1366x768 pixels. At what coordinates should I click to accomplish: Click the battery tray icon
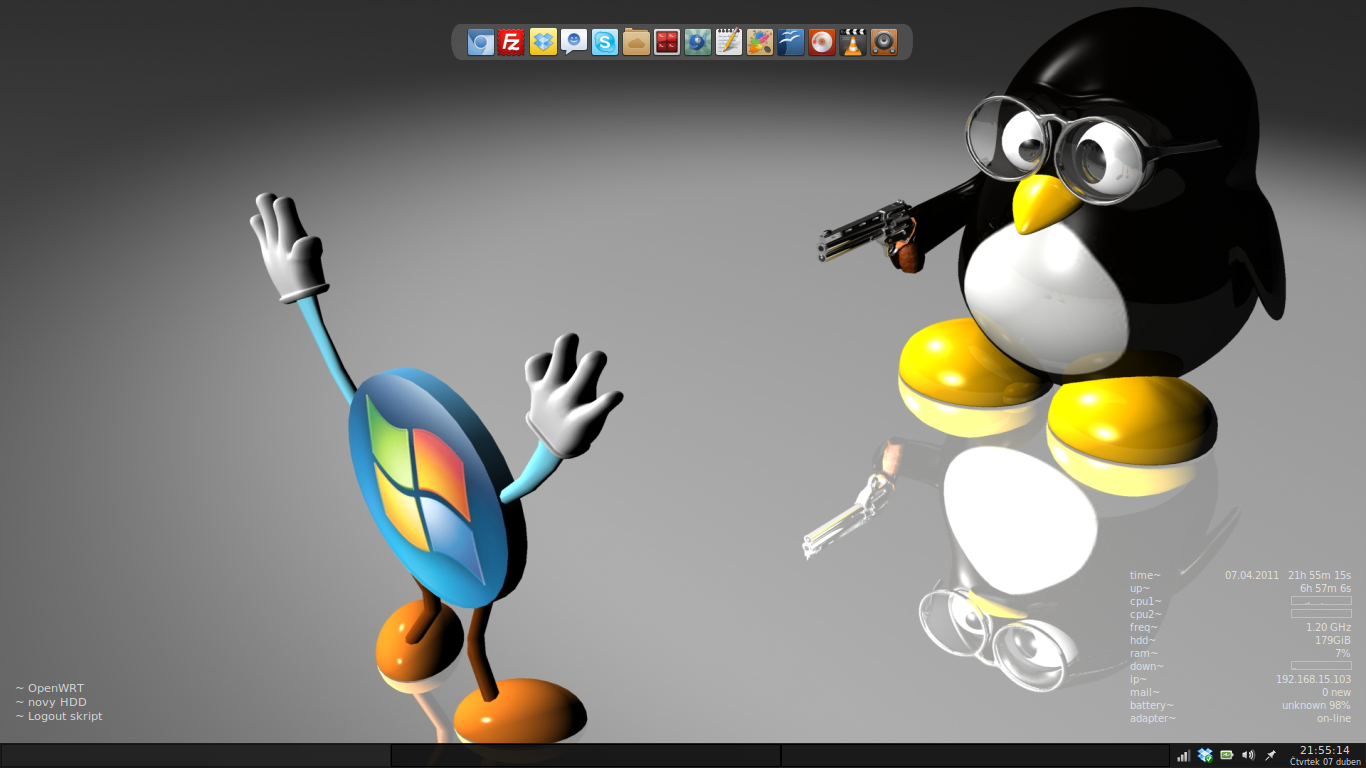(1226, 755)
